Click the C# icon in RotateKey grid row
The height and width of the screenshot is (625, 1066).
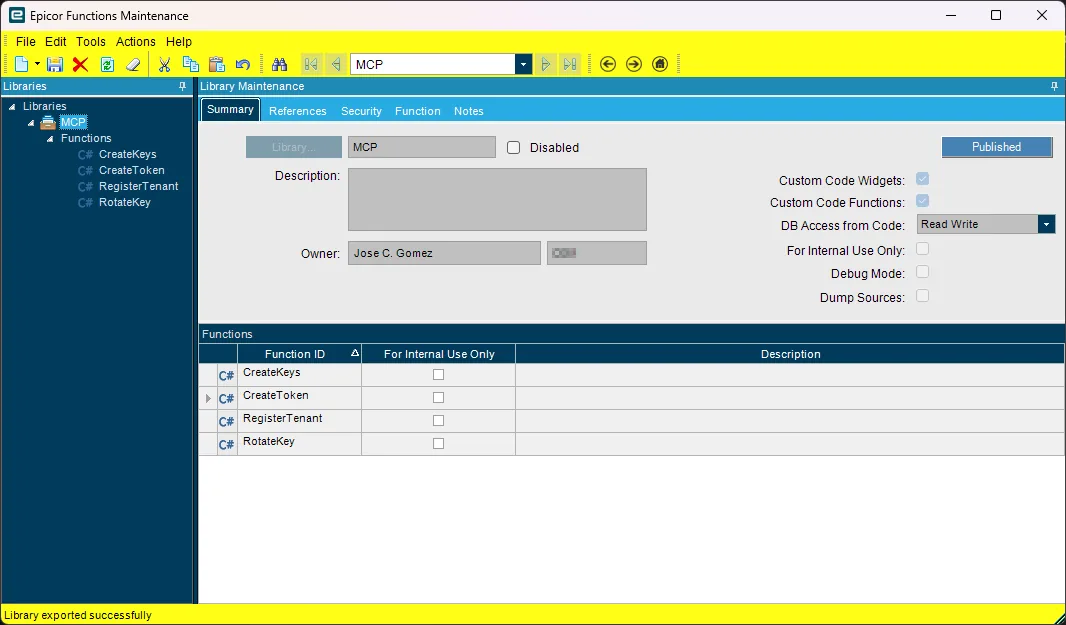226,445
